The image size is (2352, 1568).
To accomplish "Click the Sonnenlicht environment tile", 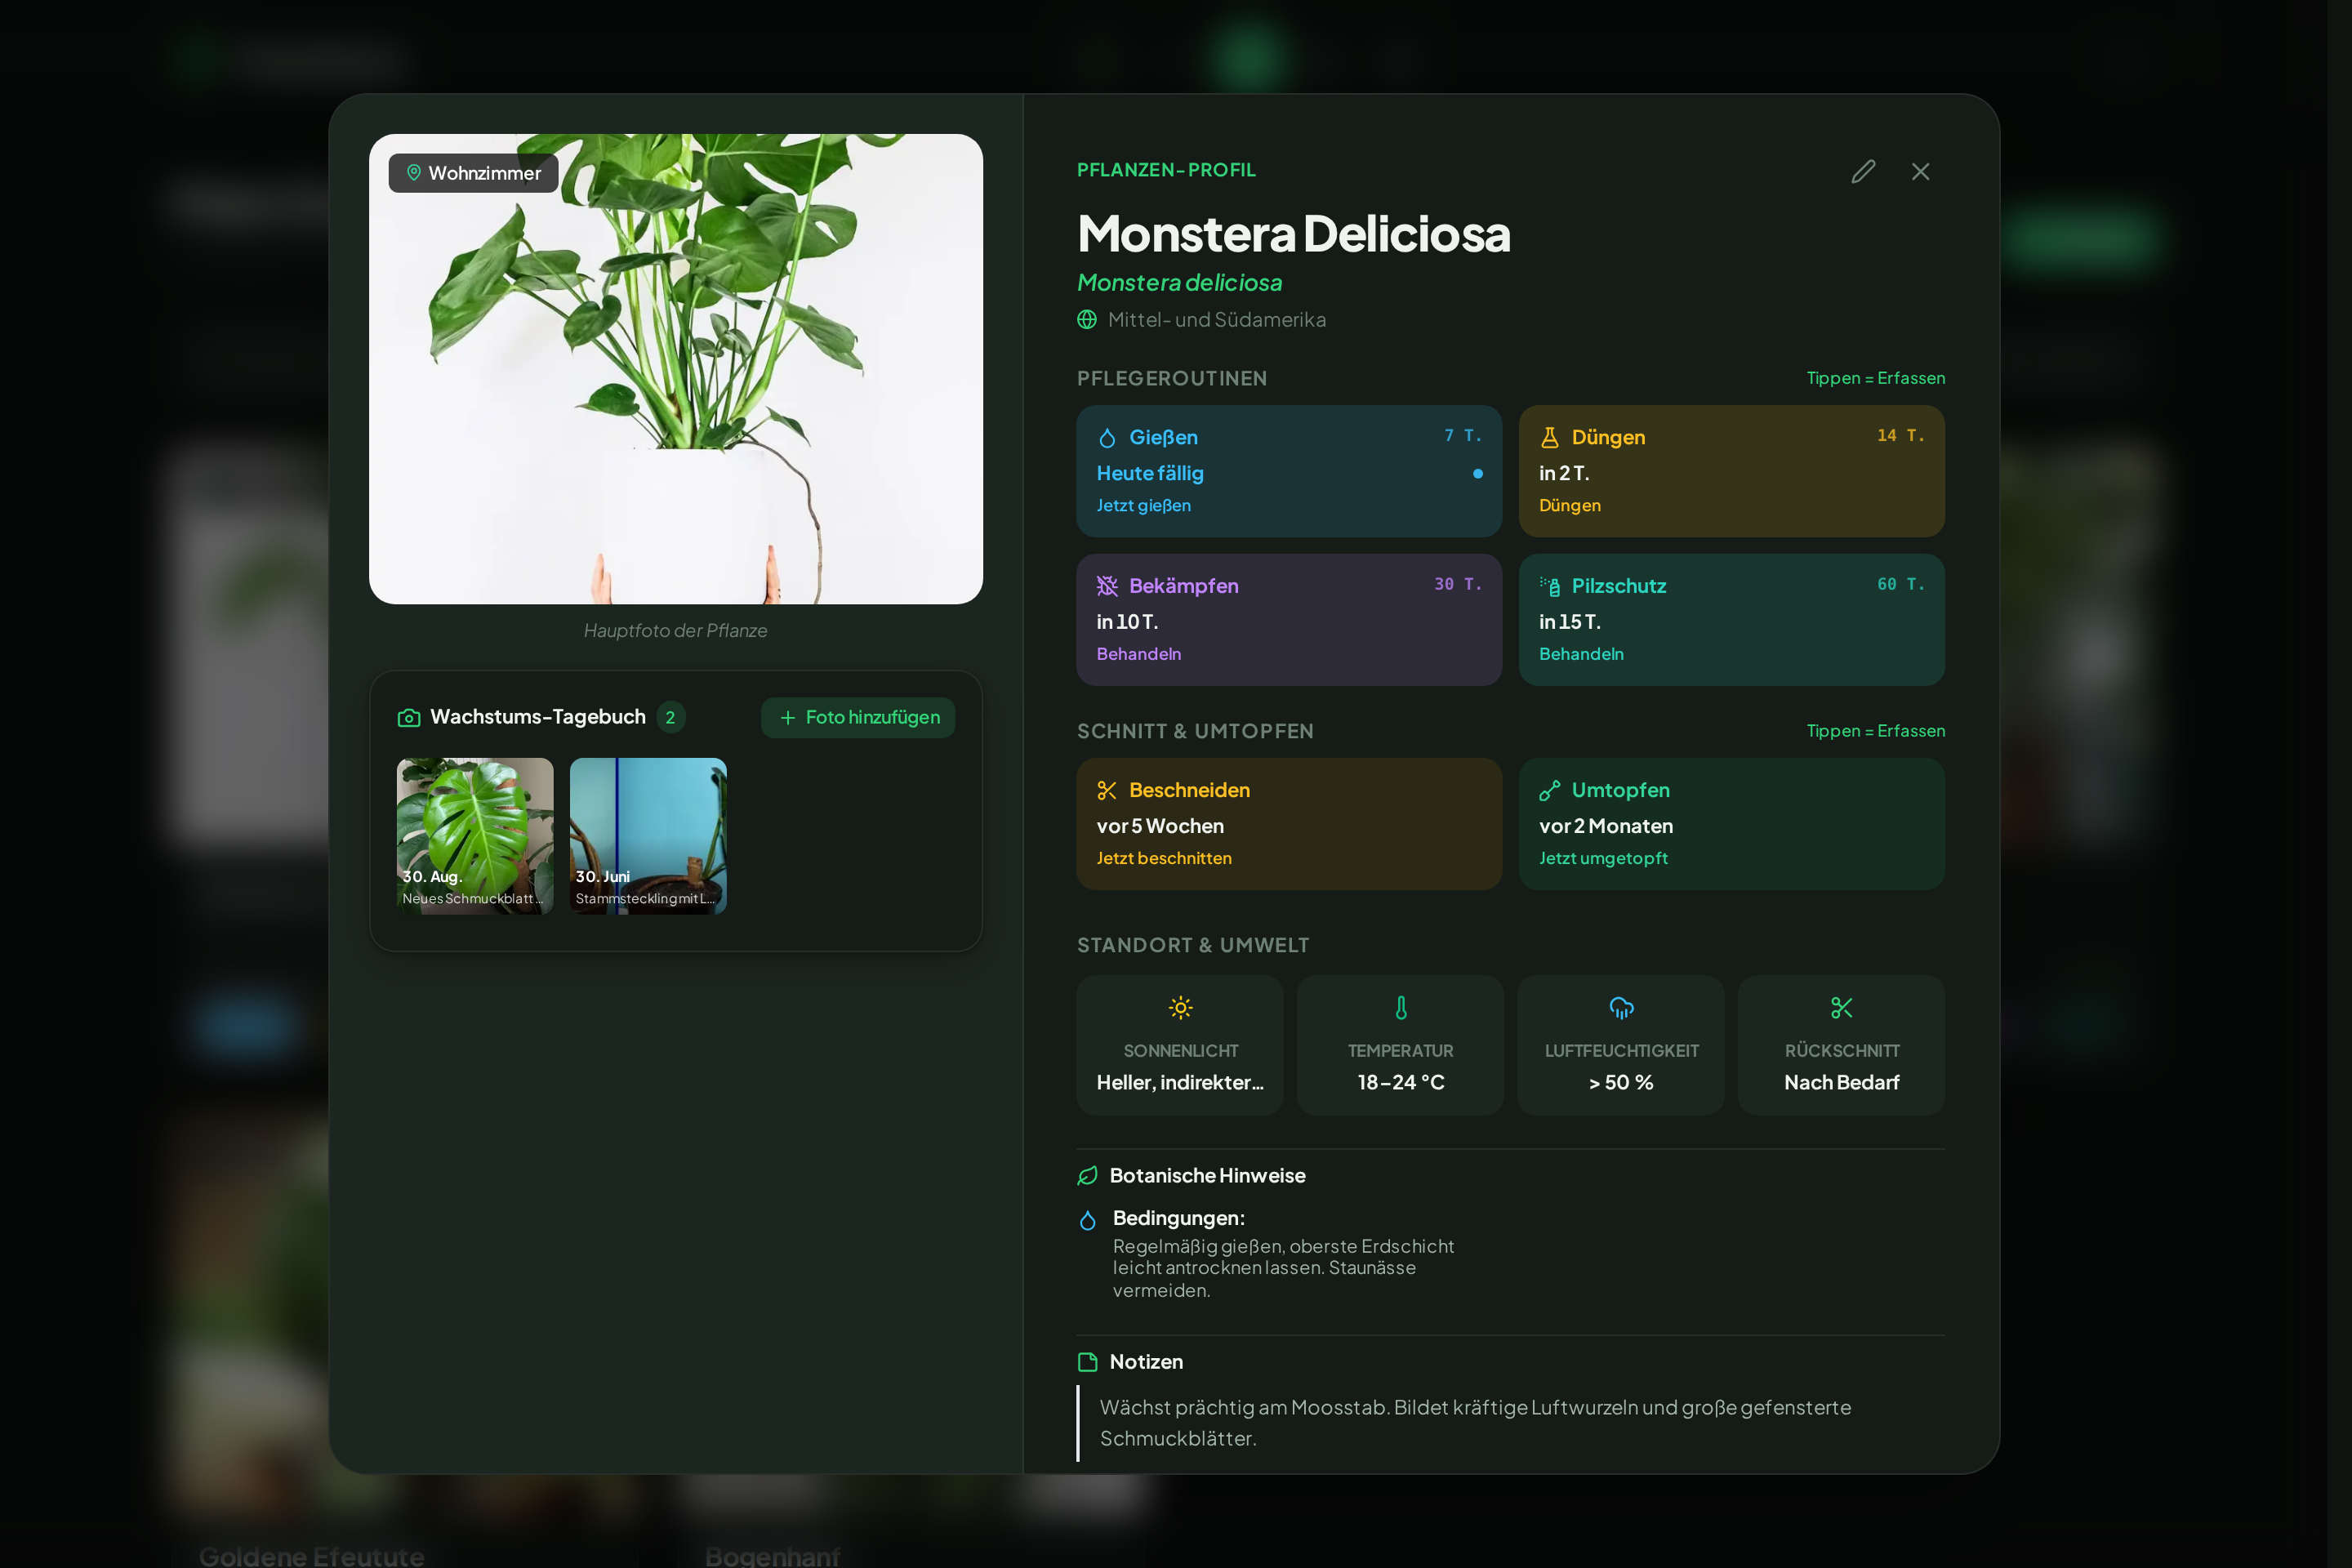I will point(1180,1045).
